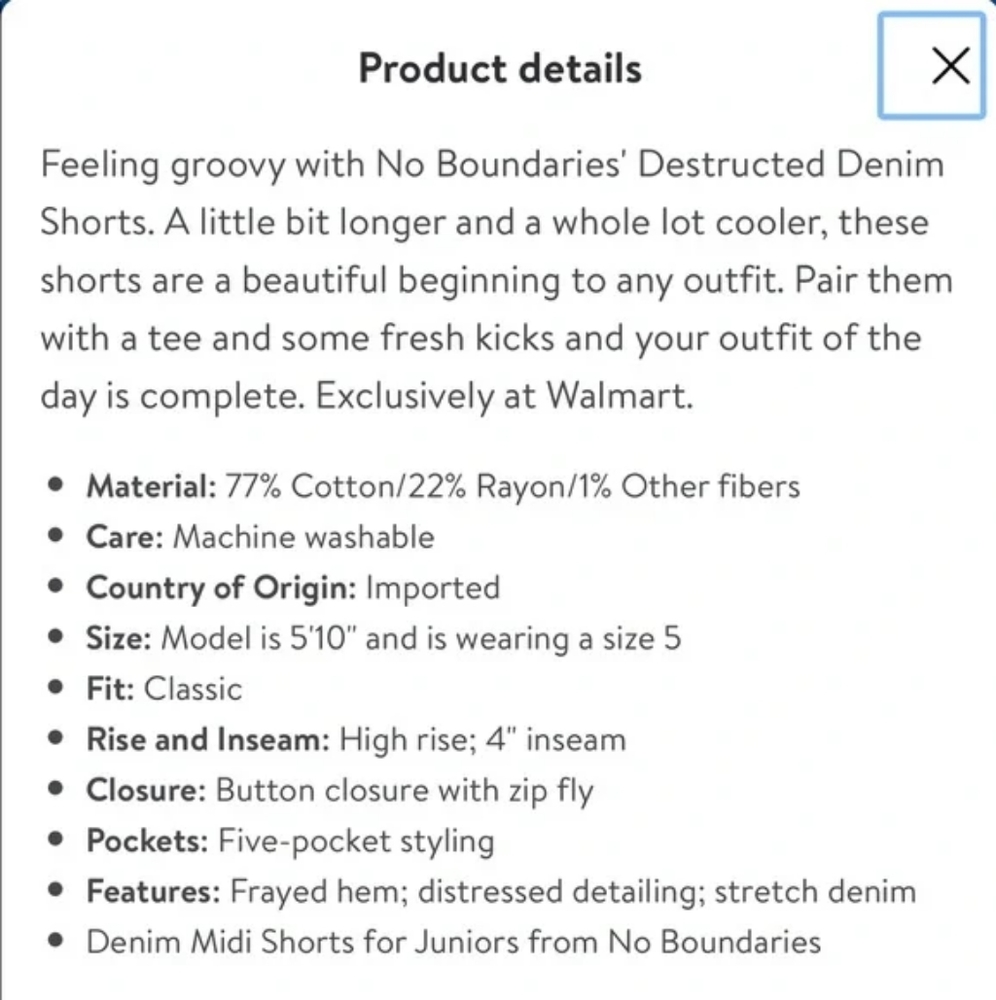
Task: Click the Rise and Inseam label
Action: [x=209, y=740]
